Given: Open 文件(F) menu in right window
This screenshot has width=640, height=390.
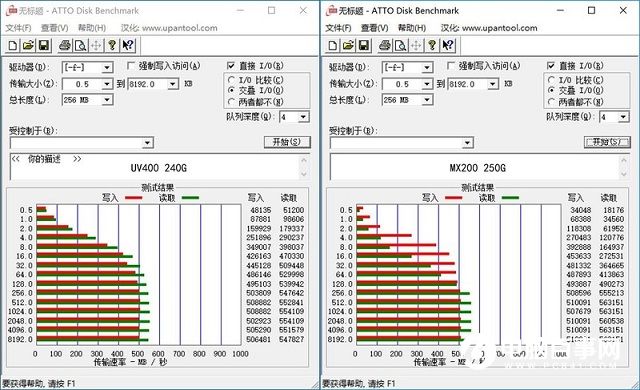Looking at the screenshot, I should coord(338,28).
